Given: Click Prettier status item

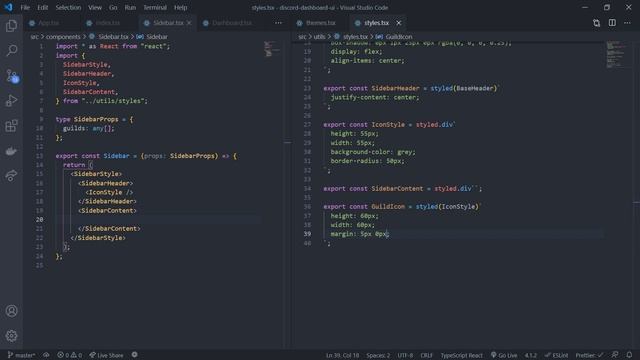Looking at the screenshot, I should [589, 355].
